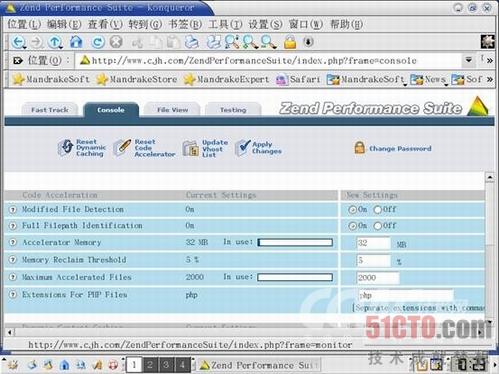Switch to the Fast Track tab

(50, 110)
